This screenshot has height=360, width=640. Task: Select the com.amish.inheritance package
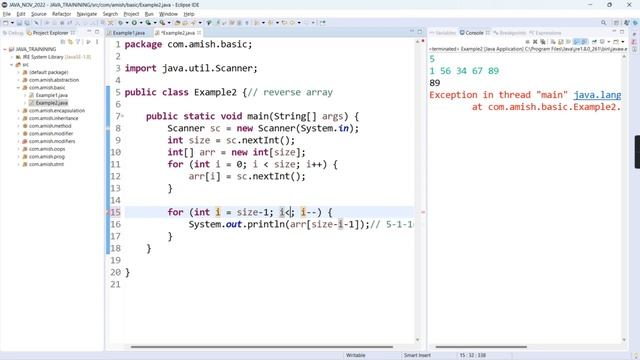(53, 118)
